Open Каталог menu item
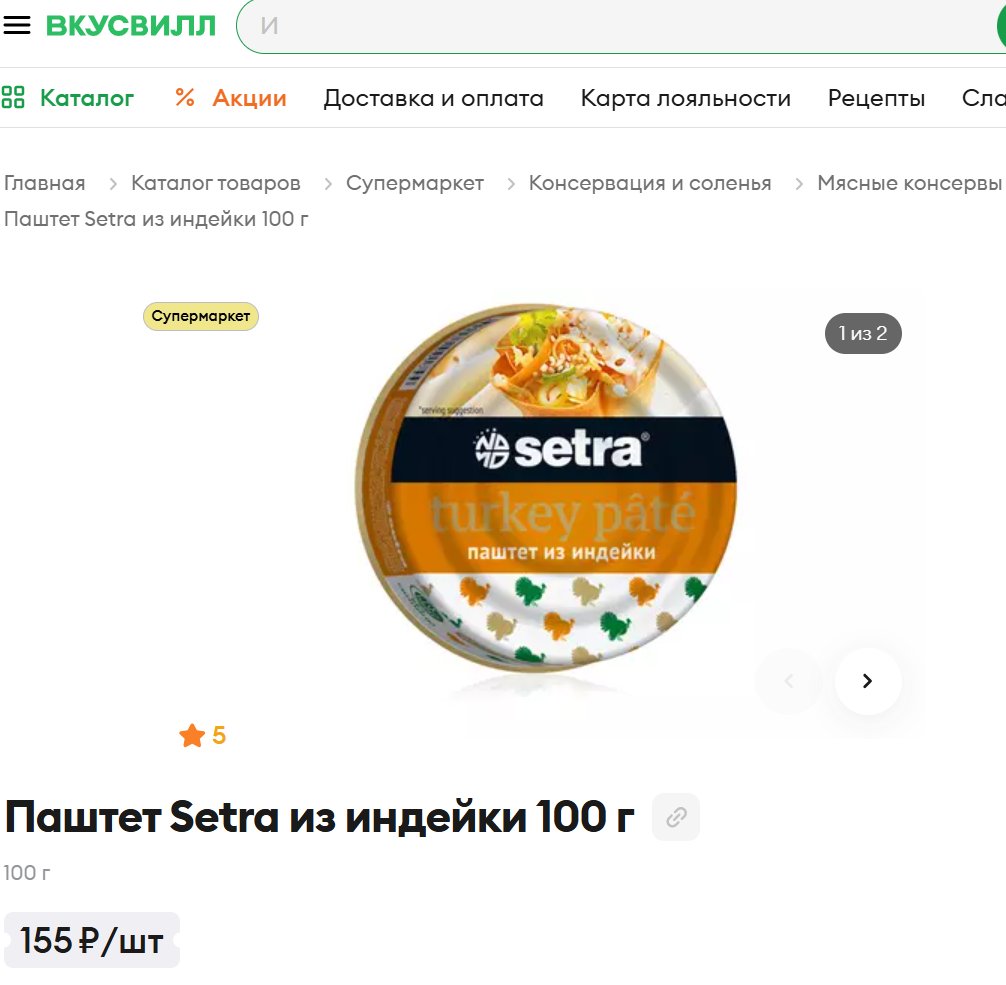This screenshot has width=1006, height=985. click(x=87, y=98)
